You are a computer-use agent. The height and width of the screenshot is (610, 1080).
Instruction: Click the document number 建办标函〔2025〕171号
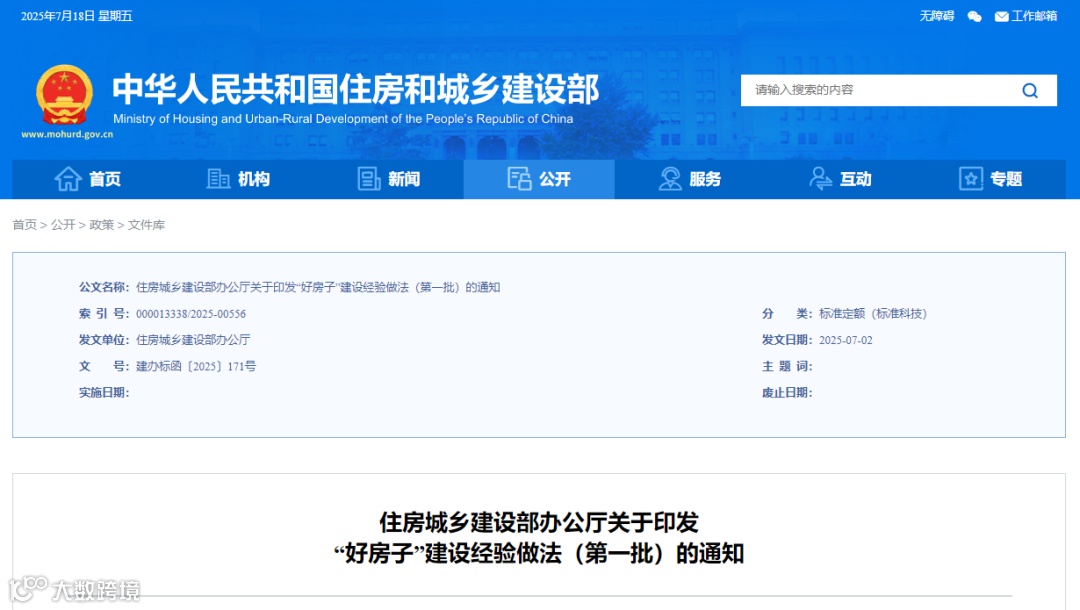(x=196, y=366)
